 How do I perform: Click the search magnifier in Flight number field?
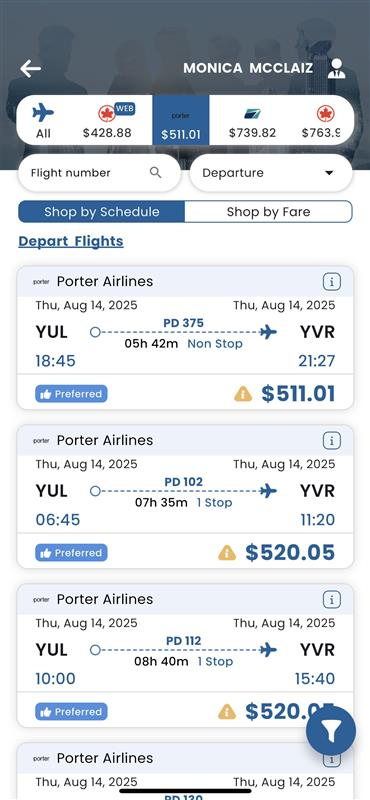pos(156,172)
